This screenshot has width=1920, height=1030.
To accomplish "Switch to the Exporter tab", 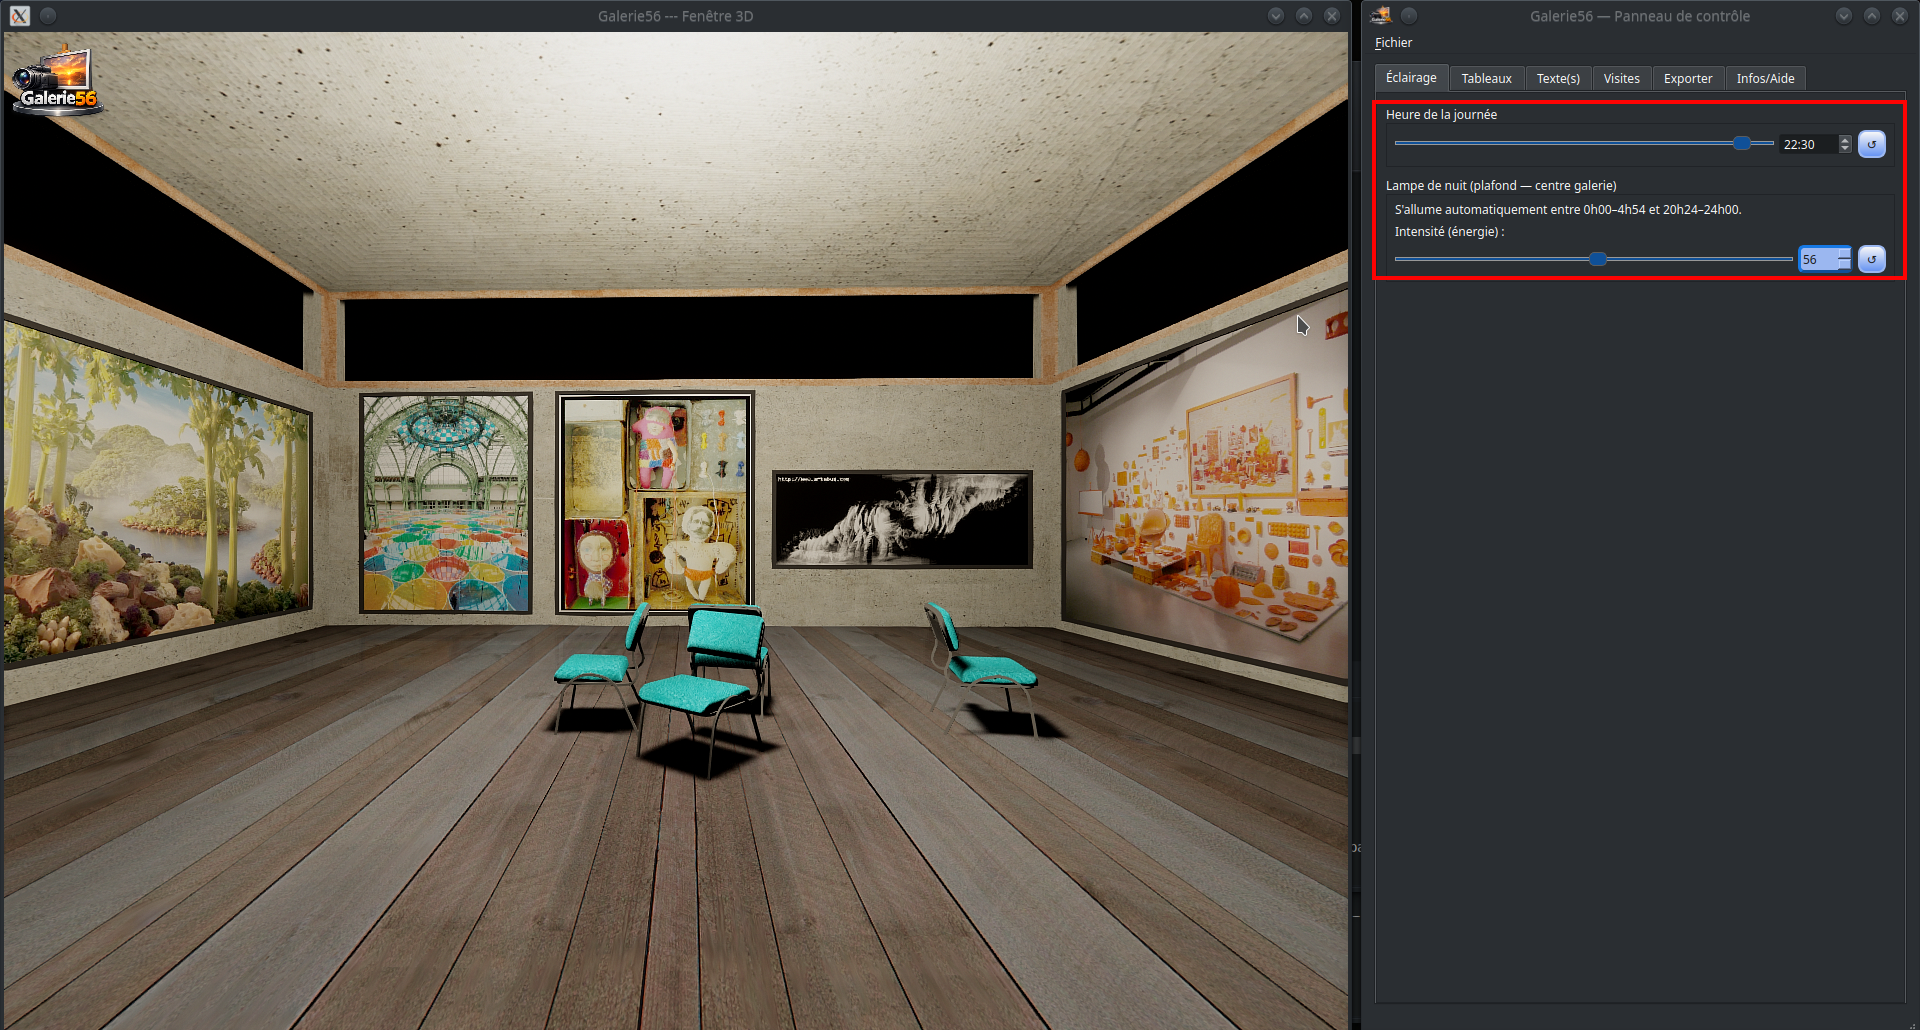I will point(1688,79).
